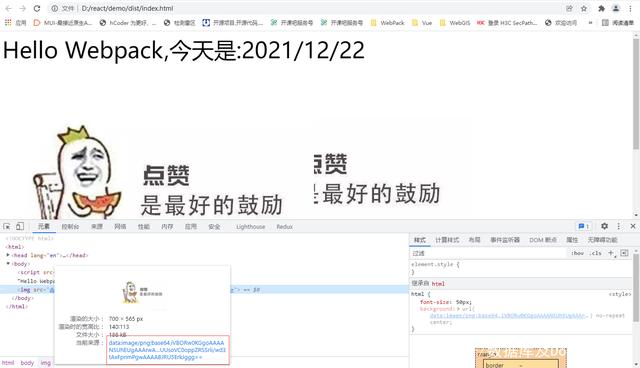640x368 pixels.
Task: Open the WebPack bookmark folder
Action: point(387,23)
